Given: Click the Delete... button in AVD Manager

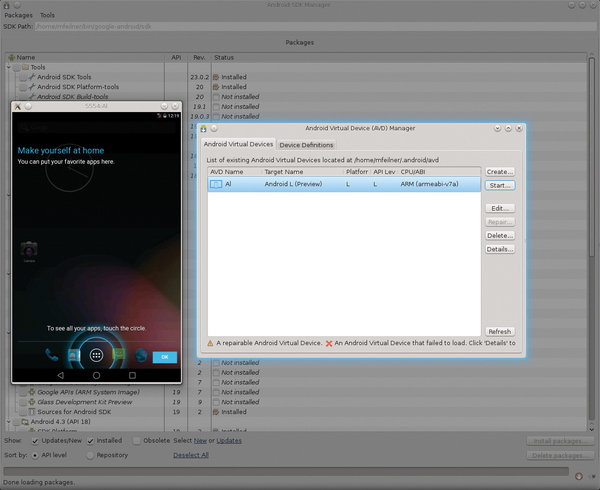Looking at the screenshot, I should [500, 236].
